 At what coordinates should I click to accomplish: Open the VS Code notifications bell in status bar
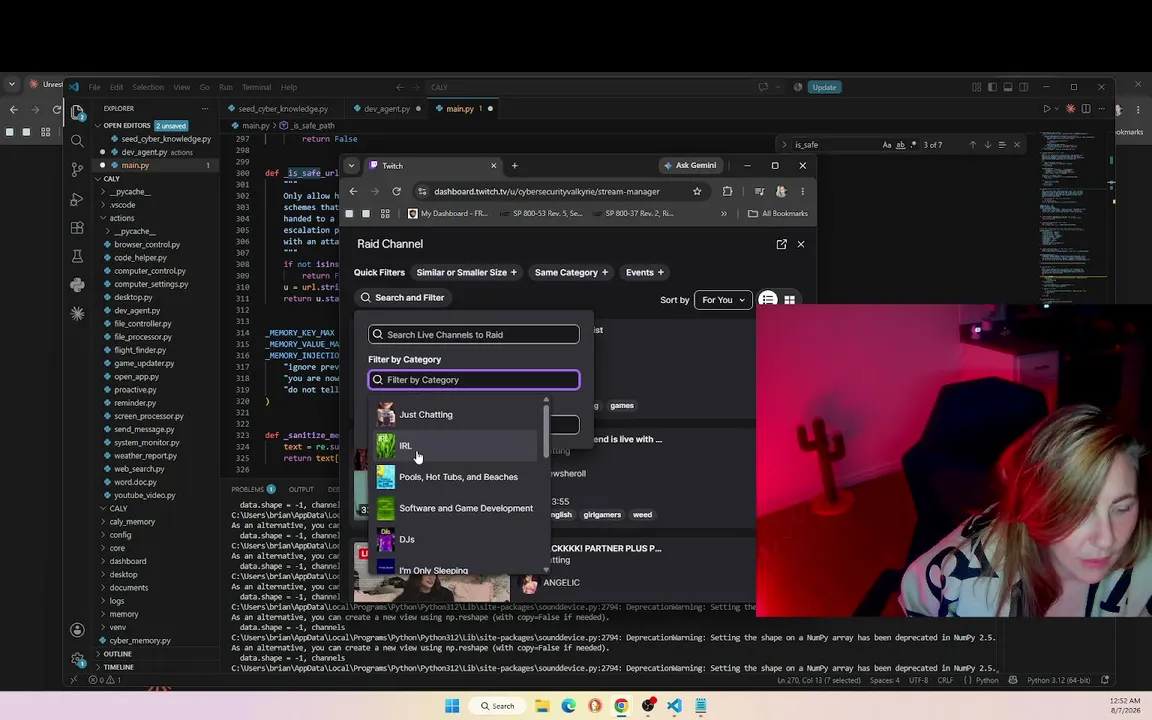click(1104, 680)
